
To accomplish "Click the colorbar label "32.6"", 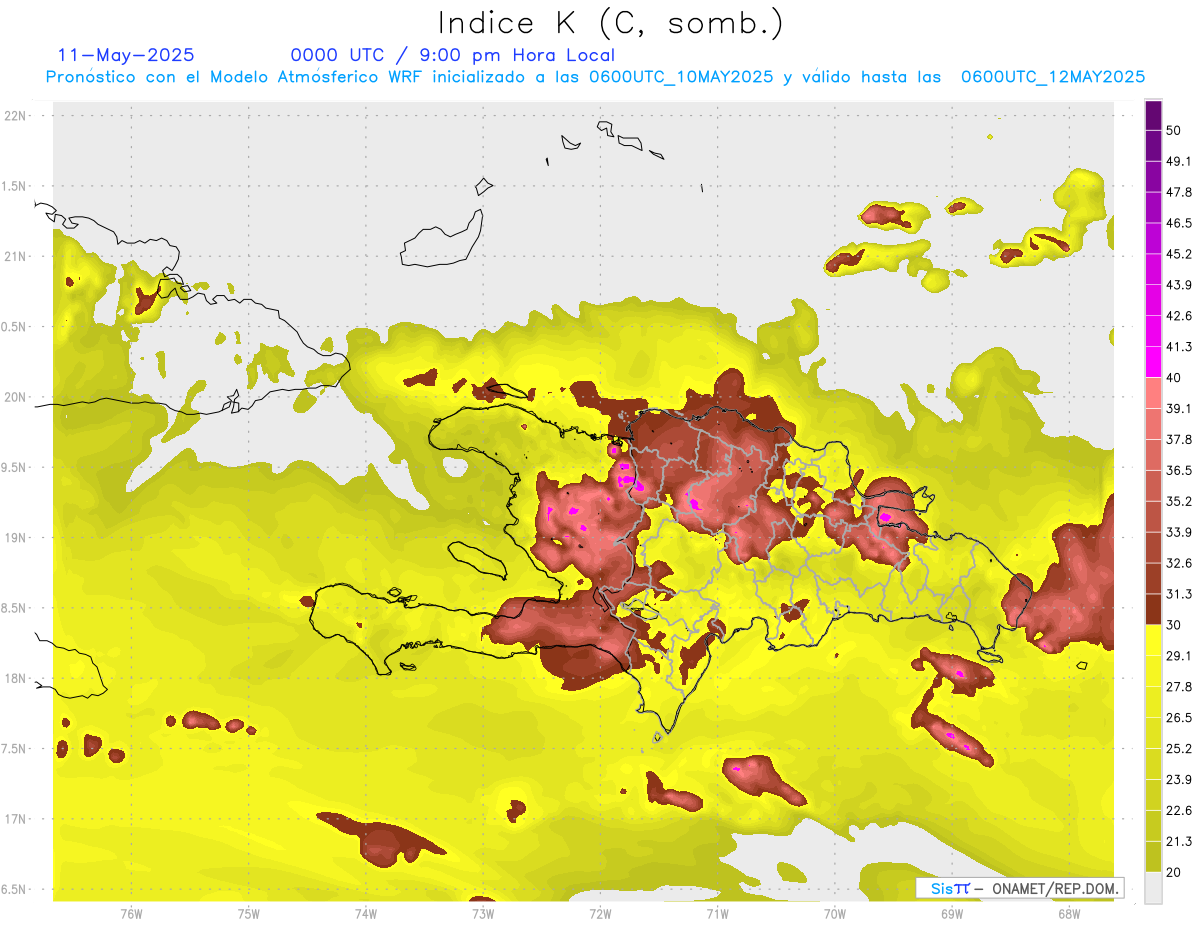I will coord(1178,563).
